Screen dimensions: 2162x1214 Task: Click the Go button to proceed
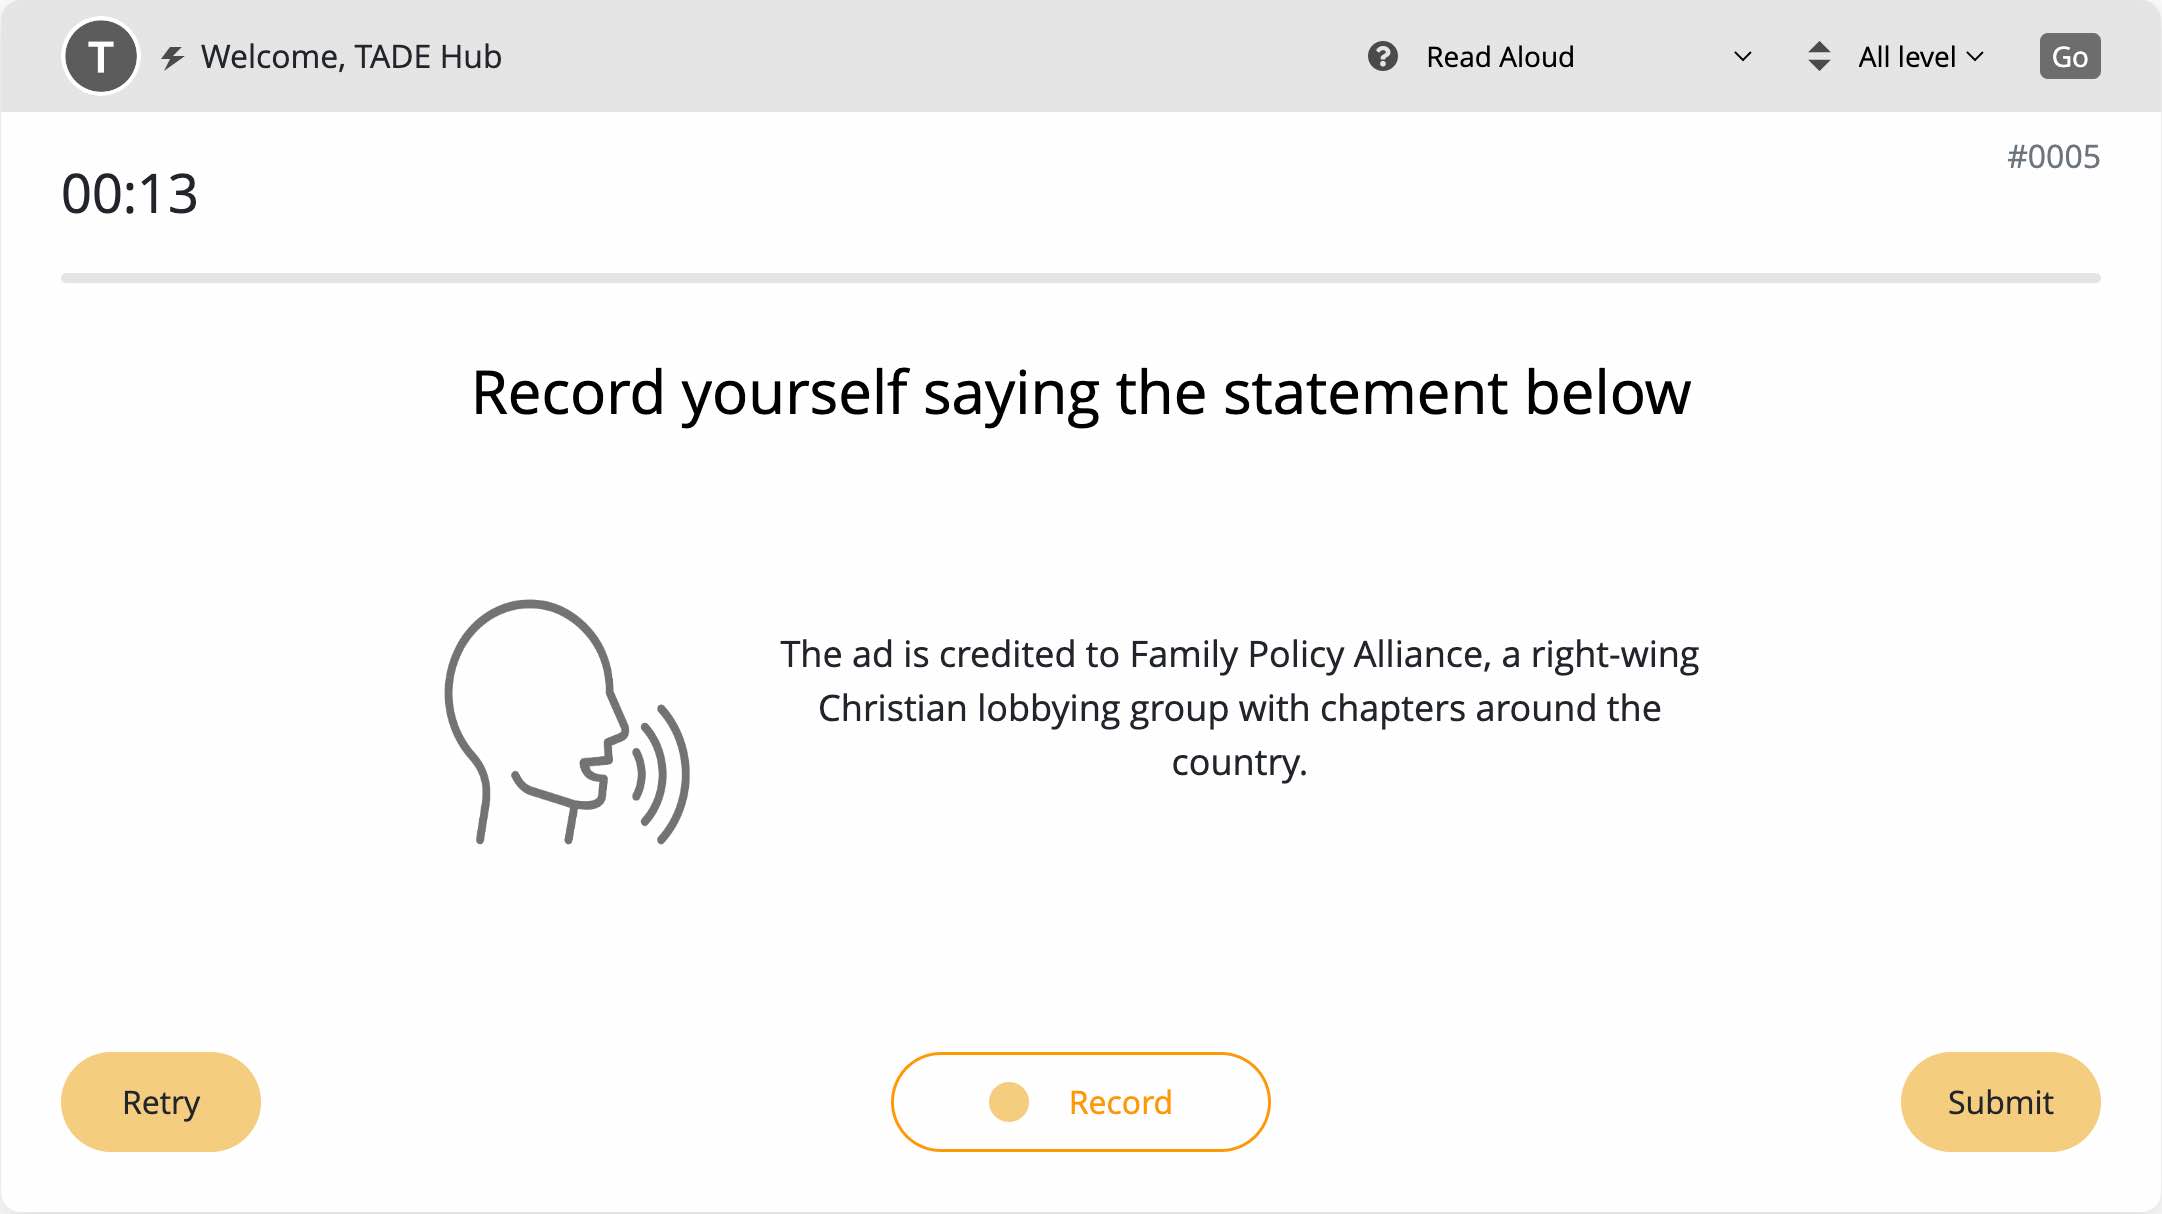tap(2068, 55)
